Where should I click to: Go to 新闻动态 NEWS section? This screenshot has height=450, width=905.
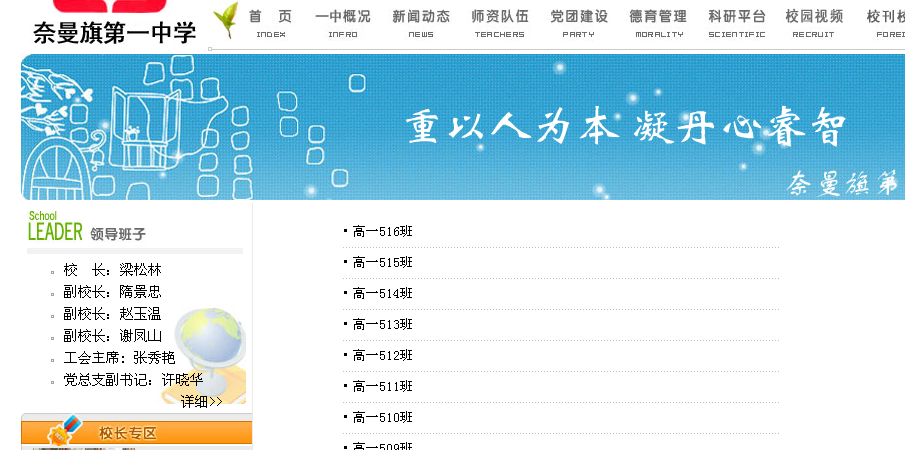pos(421,23)
